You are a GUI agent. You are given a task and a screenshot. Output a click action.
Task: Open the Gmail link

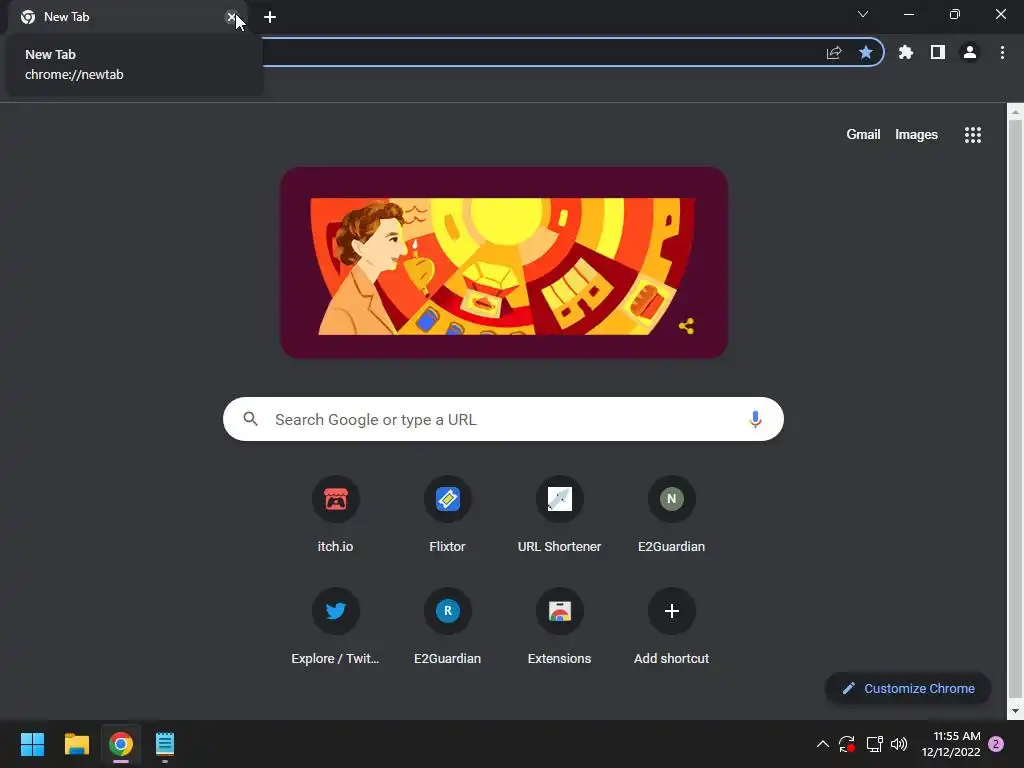tap(863, 135)
